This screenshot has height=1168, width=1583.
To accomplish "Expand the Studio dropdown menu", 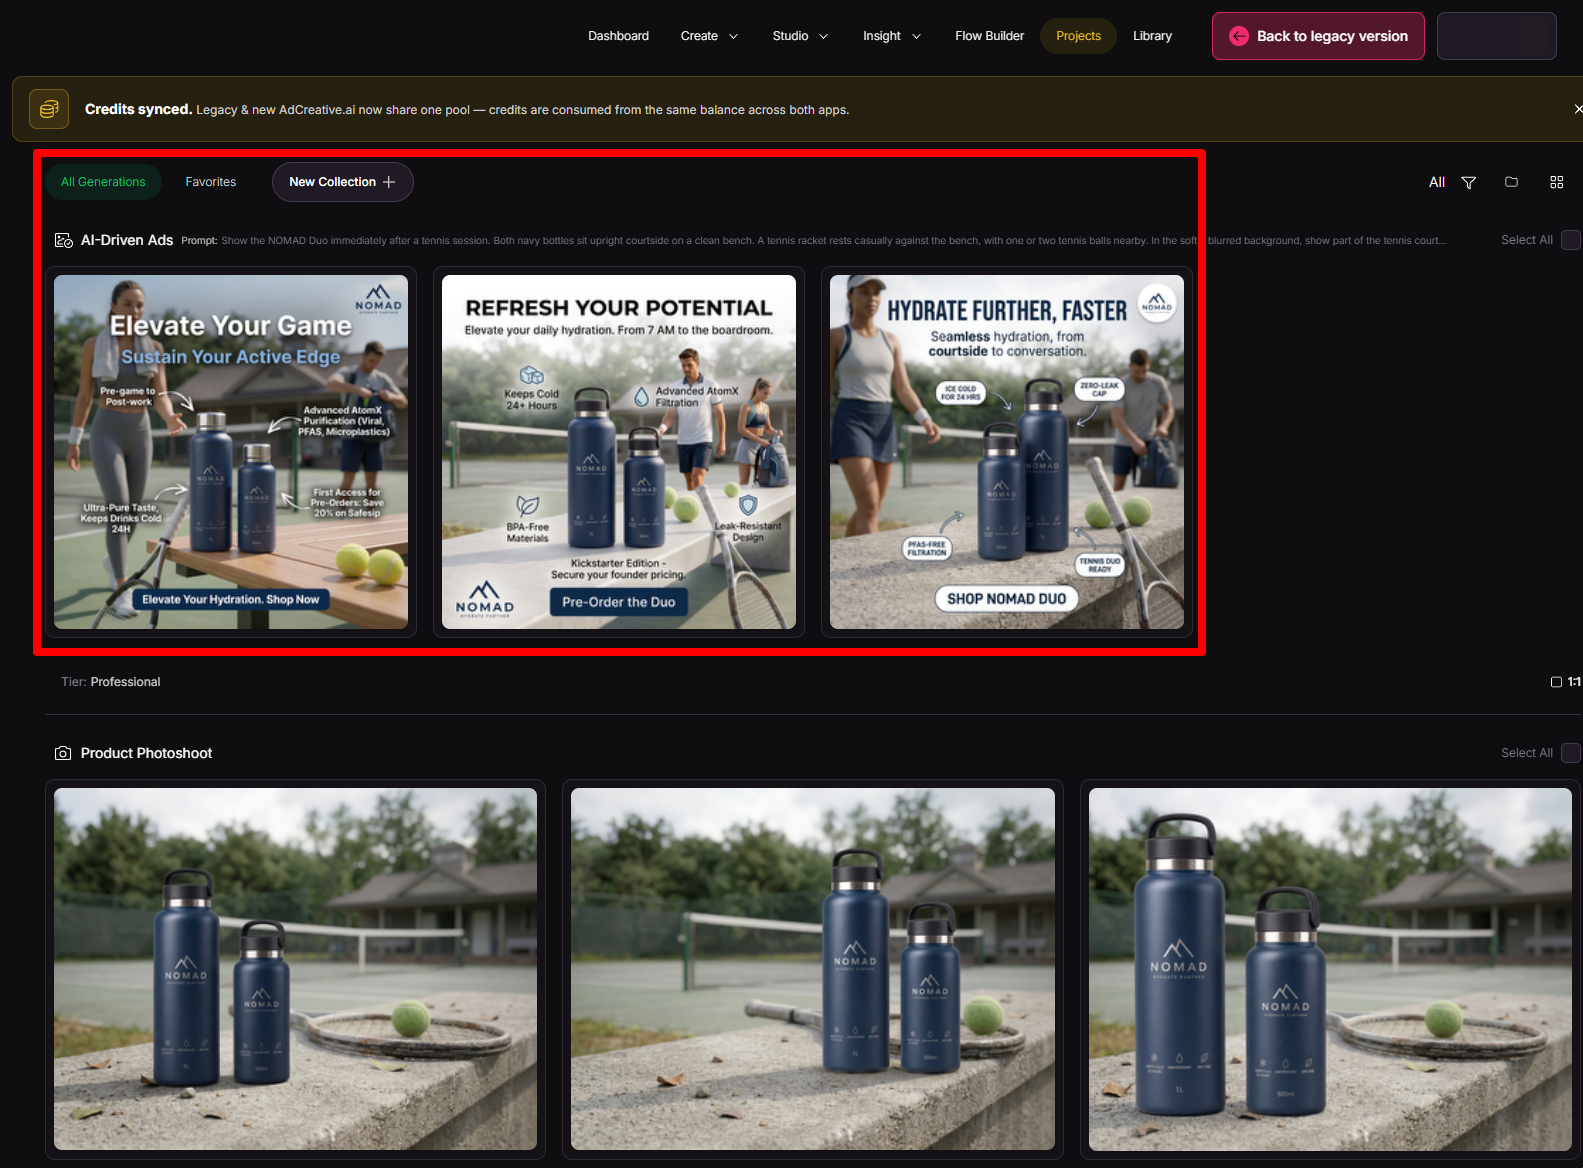I will 800,36.
